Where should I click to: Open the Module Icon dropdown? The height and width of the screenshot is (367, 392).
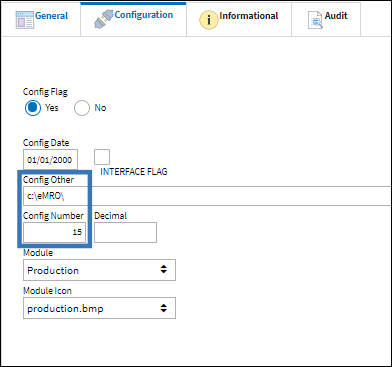tap(99, 308)
